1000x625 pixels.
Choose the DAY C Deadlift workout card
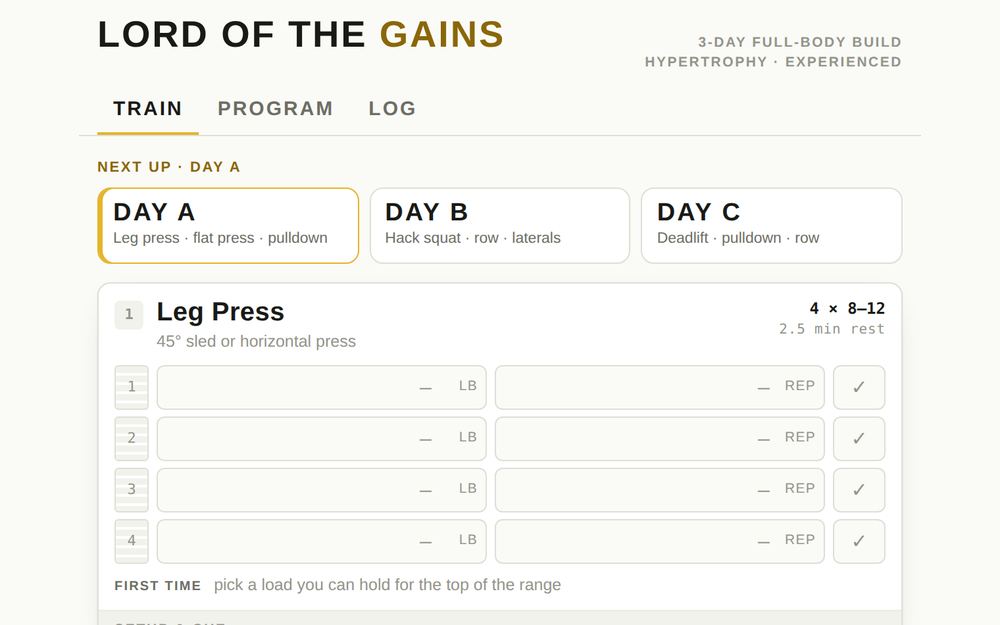tap(772, 226)
